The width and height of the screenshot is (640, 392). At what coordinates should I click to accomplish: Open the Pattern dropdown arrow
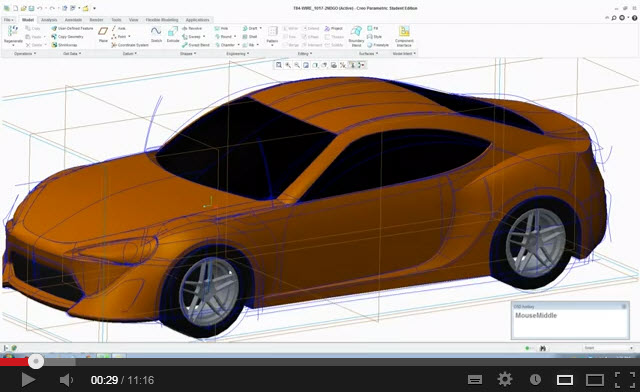(272, 45)
